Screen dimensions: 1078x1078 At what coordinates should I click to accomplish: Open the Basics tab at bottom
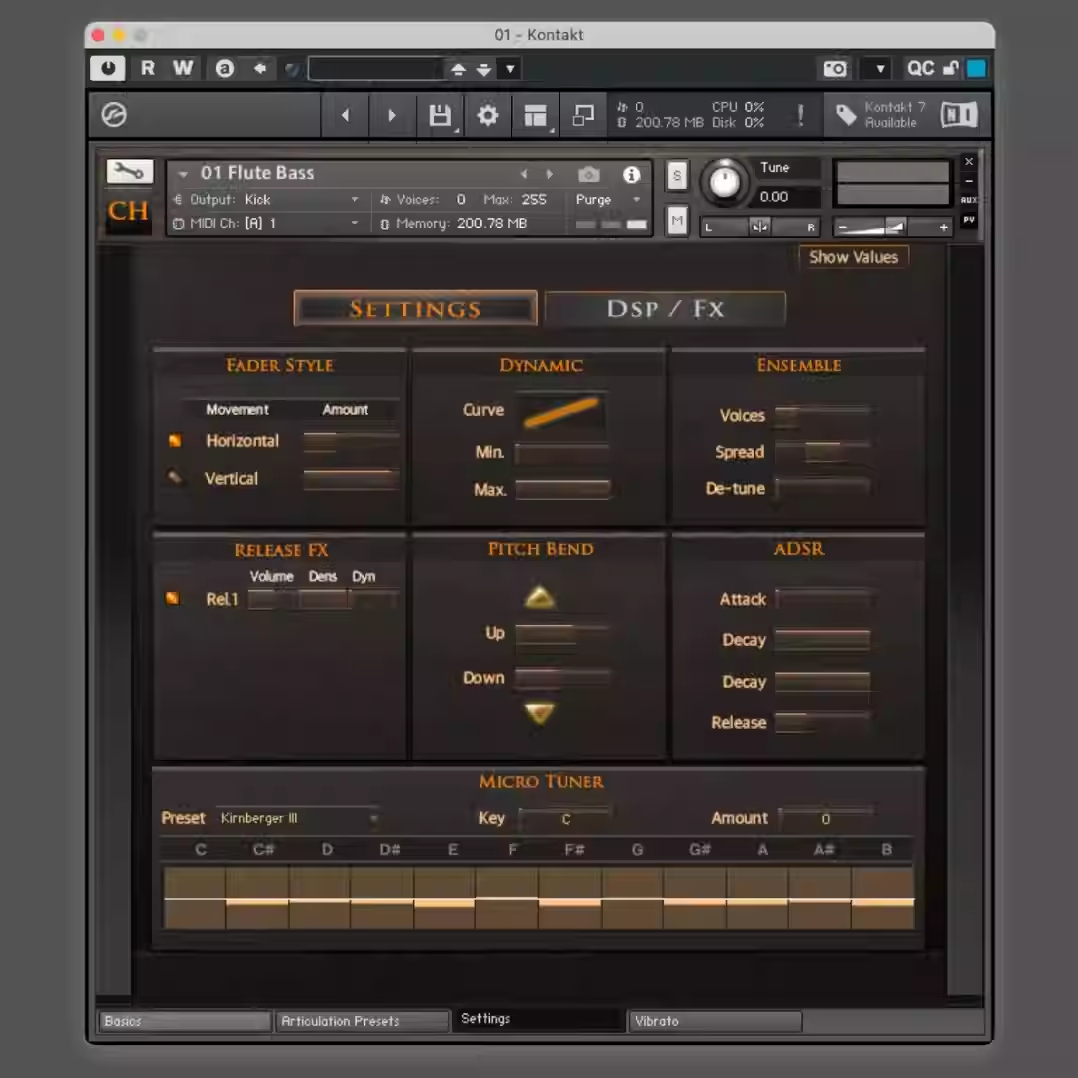coord(184,1021)
